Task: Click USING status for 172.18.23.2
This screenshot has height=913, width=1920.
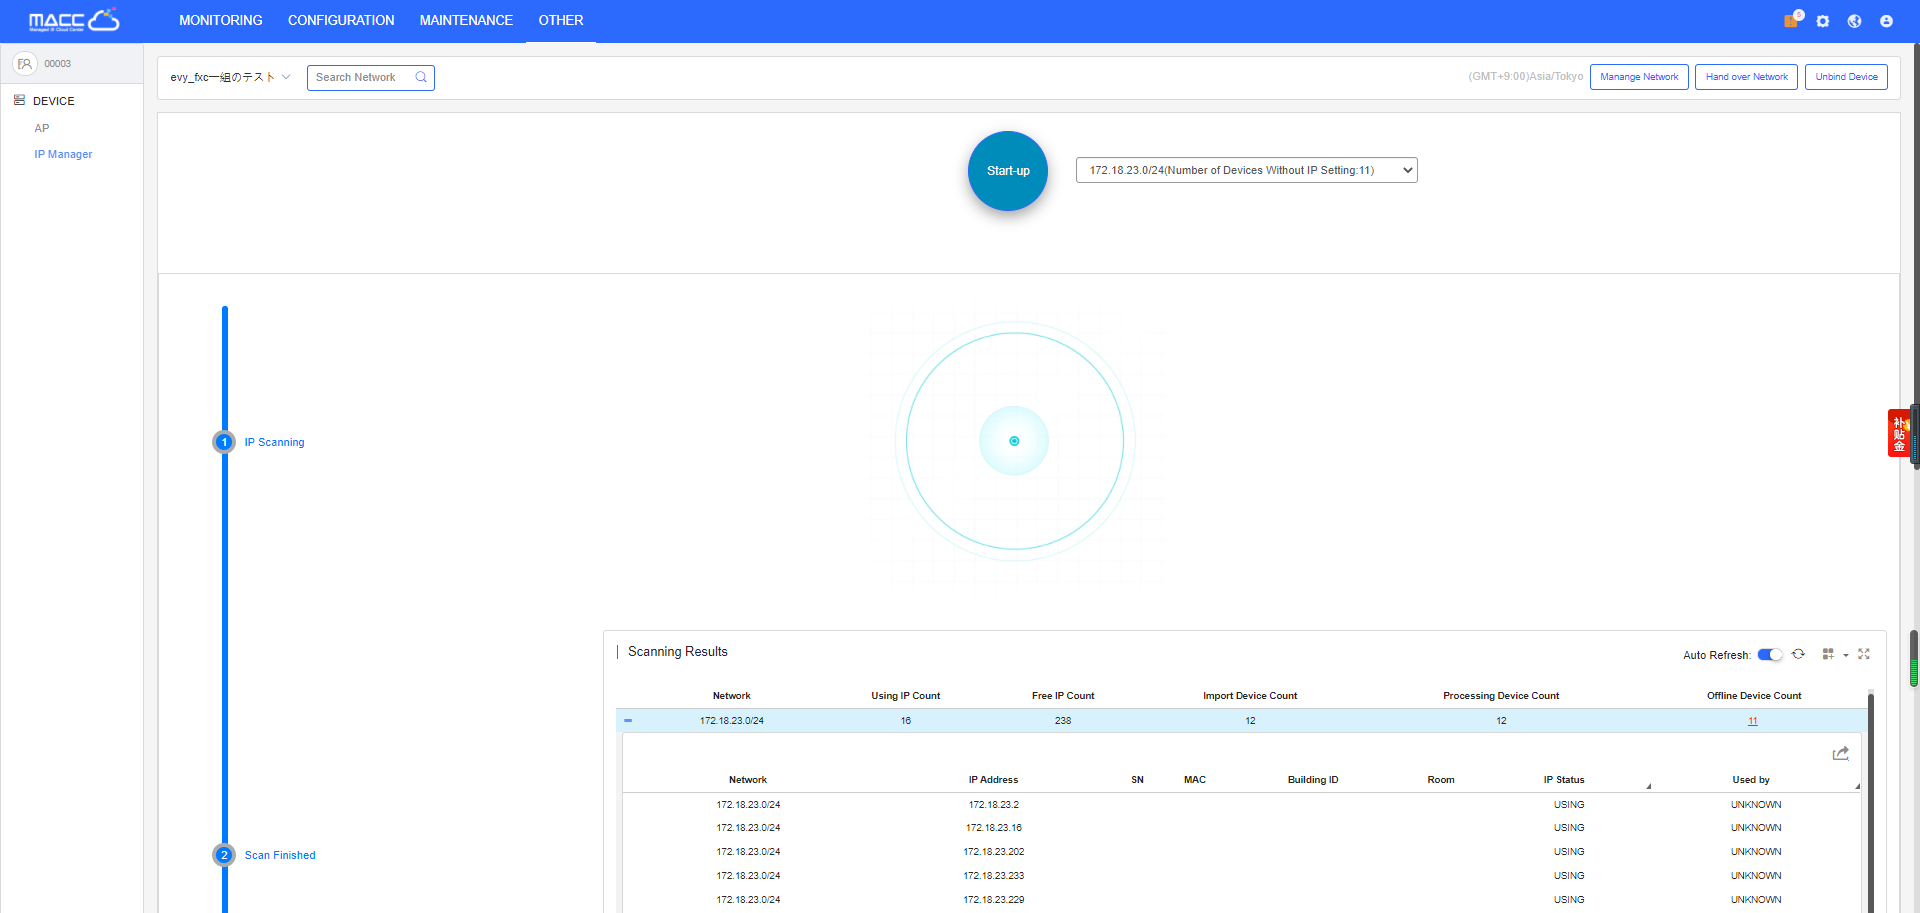Action: pos(1569,804)
